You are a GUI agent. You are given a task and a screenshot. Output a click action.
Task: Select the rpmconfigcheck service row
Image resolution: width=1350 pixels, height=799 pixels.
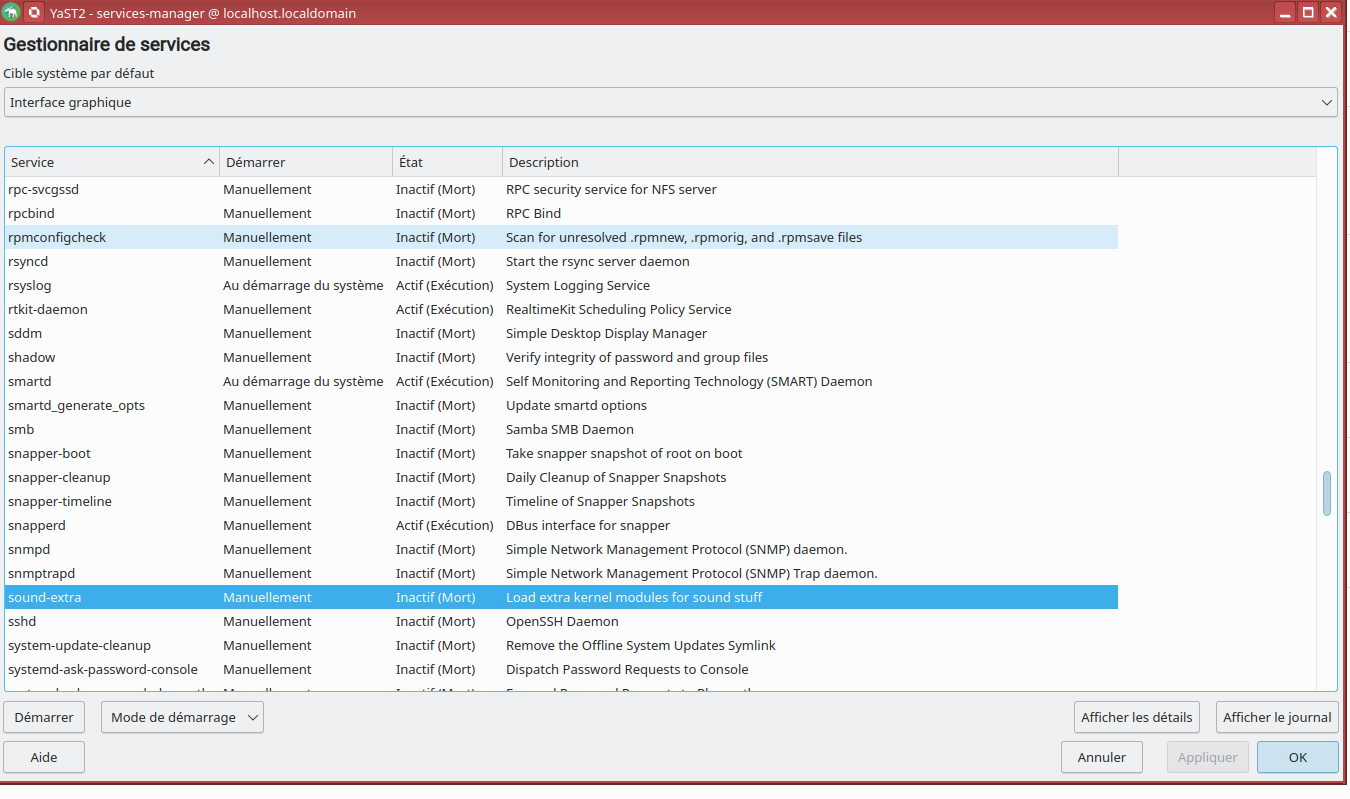click(x=561, y=237)
